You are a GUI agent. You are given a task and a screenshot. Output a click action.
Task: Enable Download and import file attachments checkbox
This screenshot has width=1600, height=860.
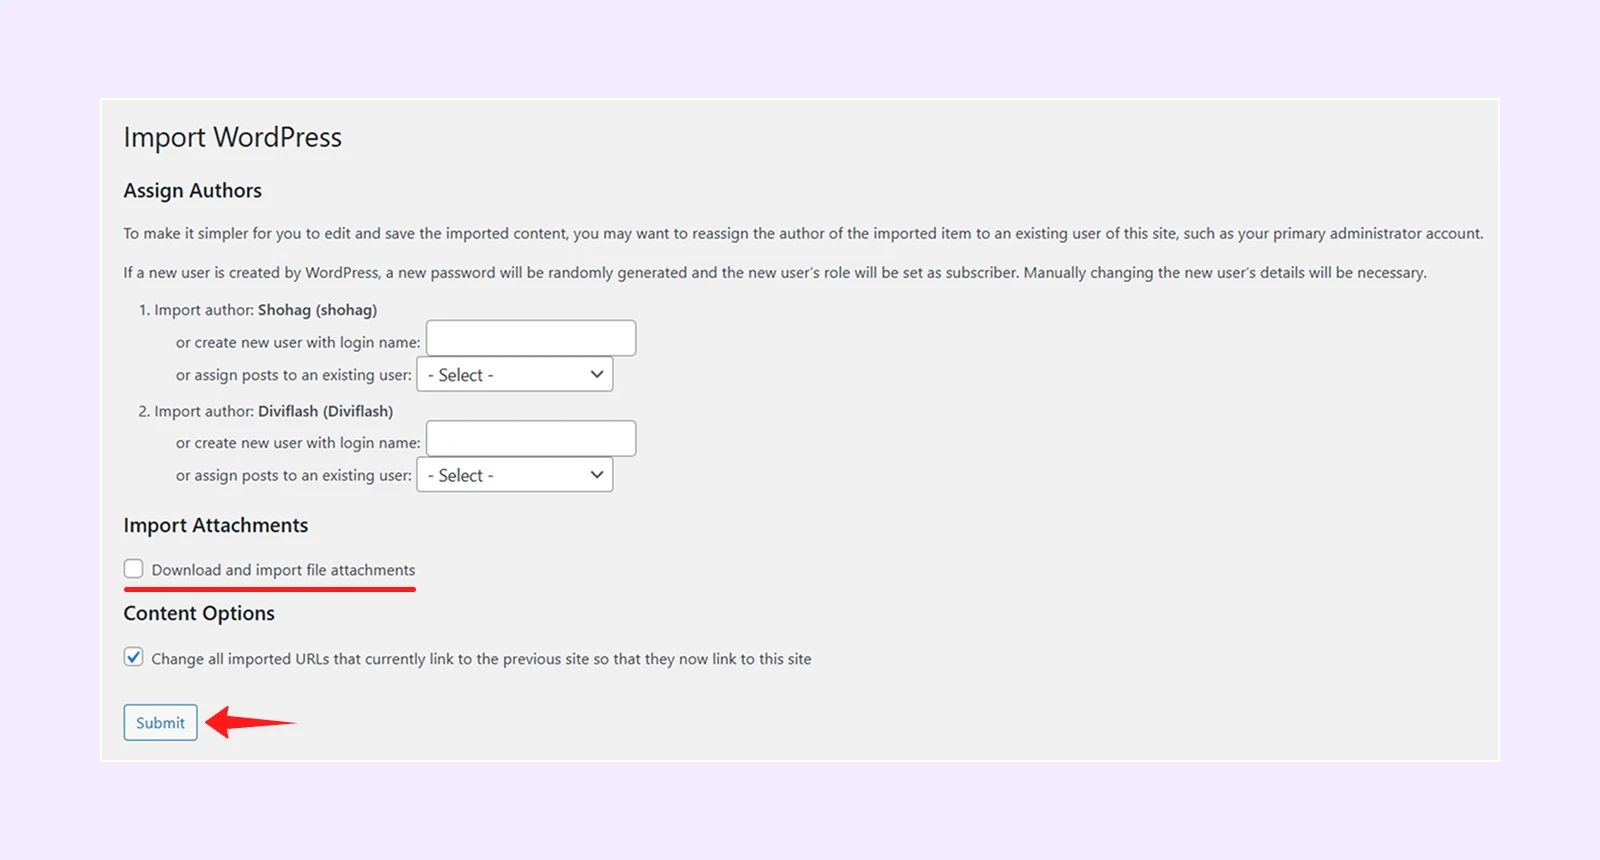[134, 569]
